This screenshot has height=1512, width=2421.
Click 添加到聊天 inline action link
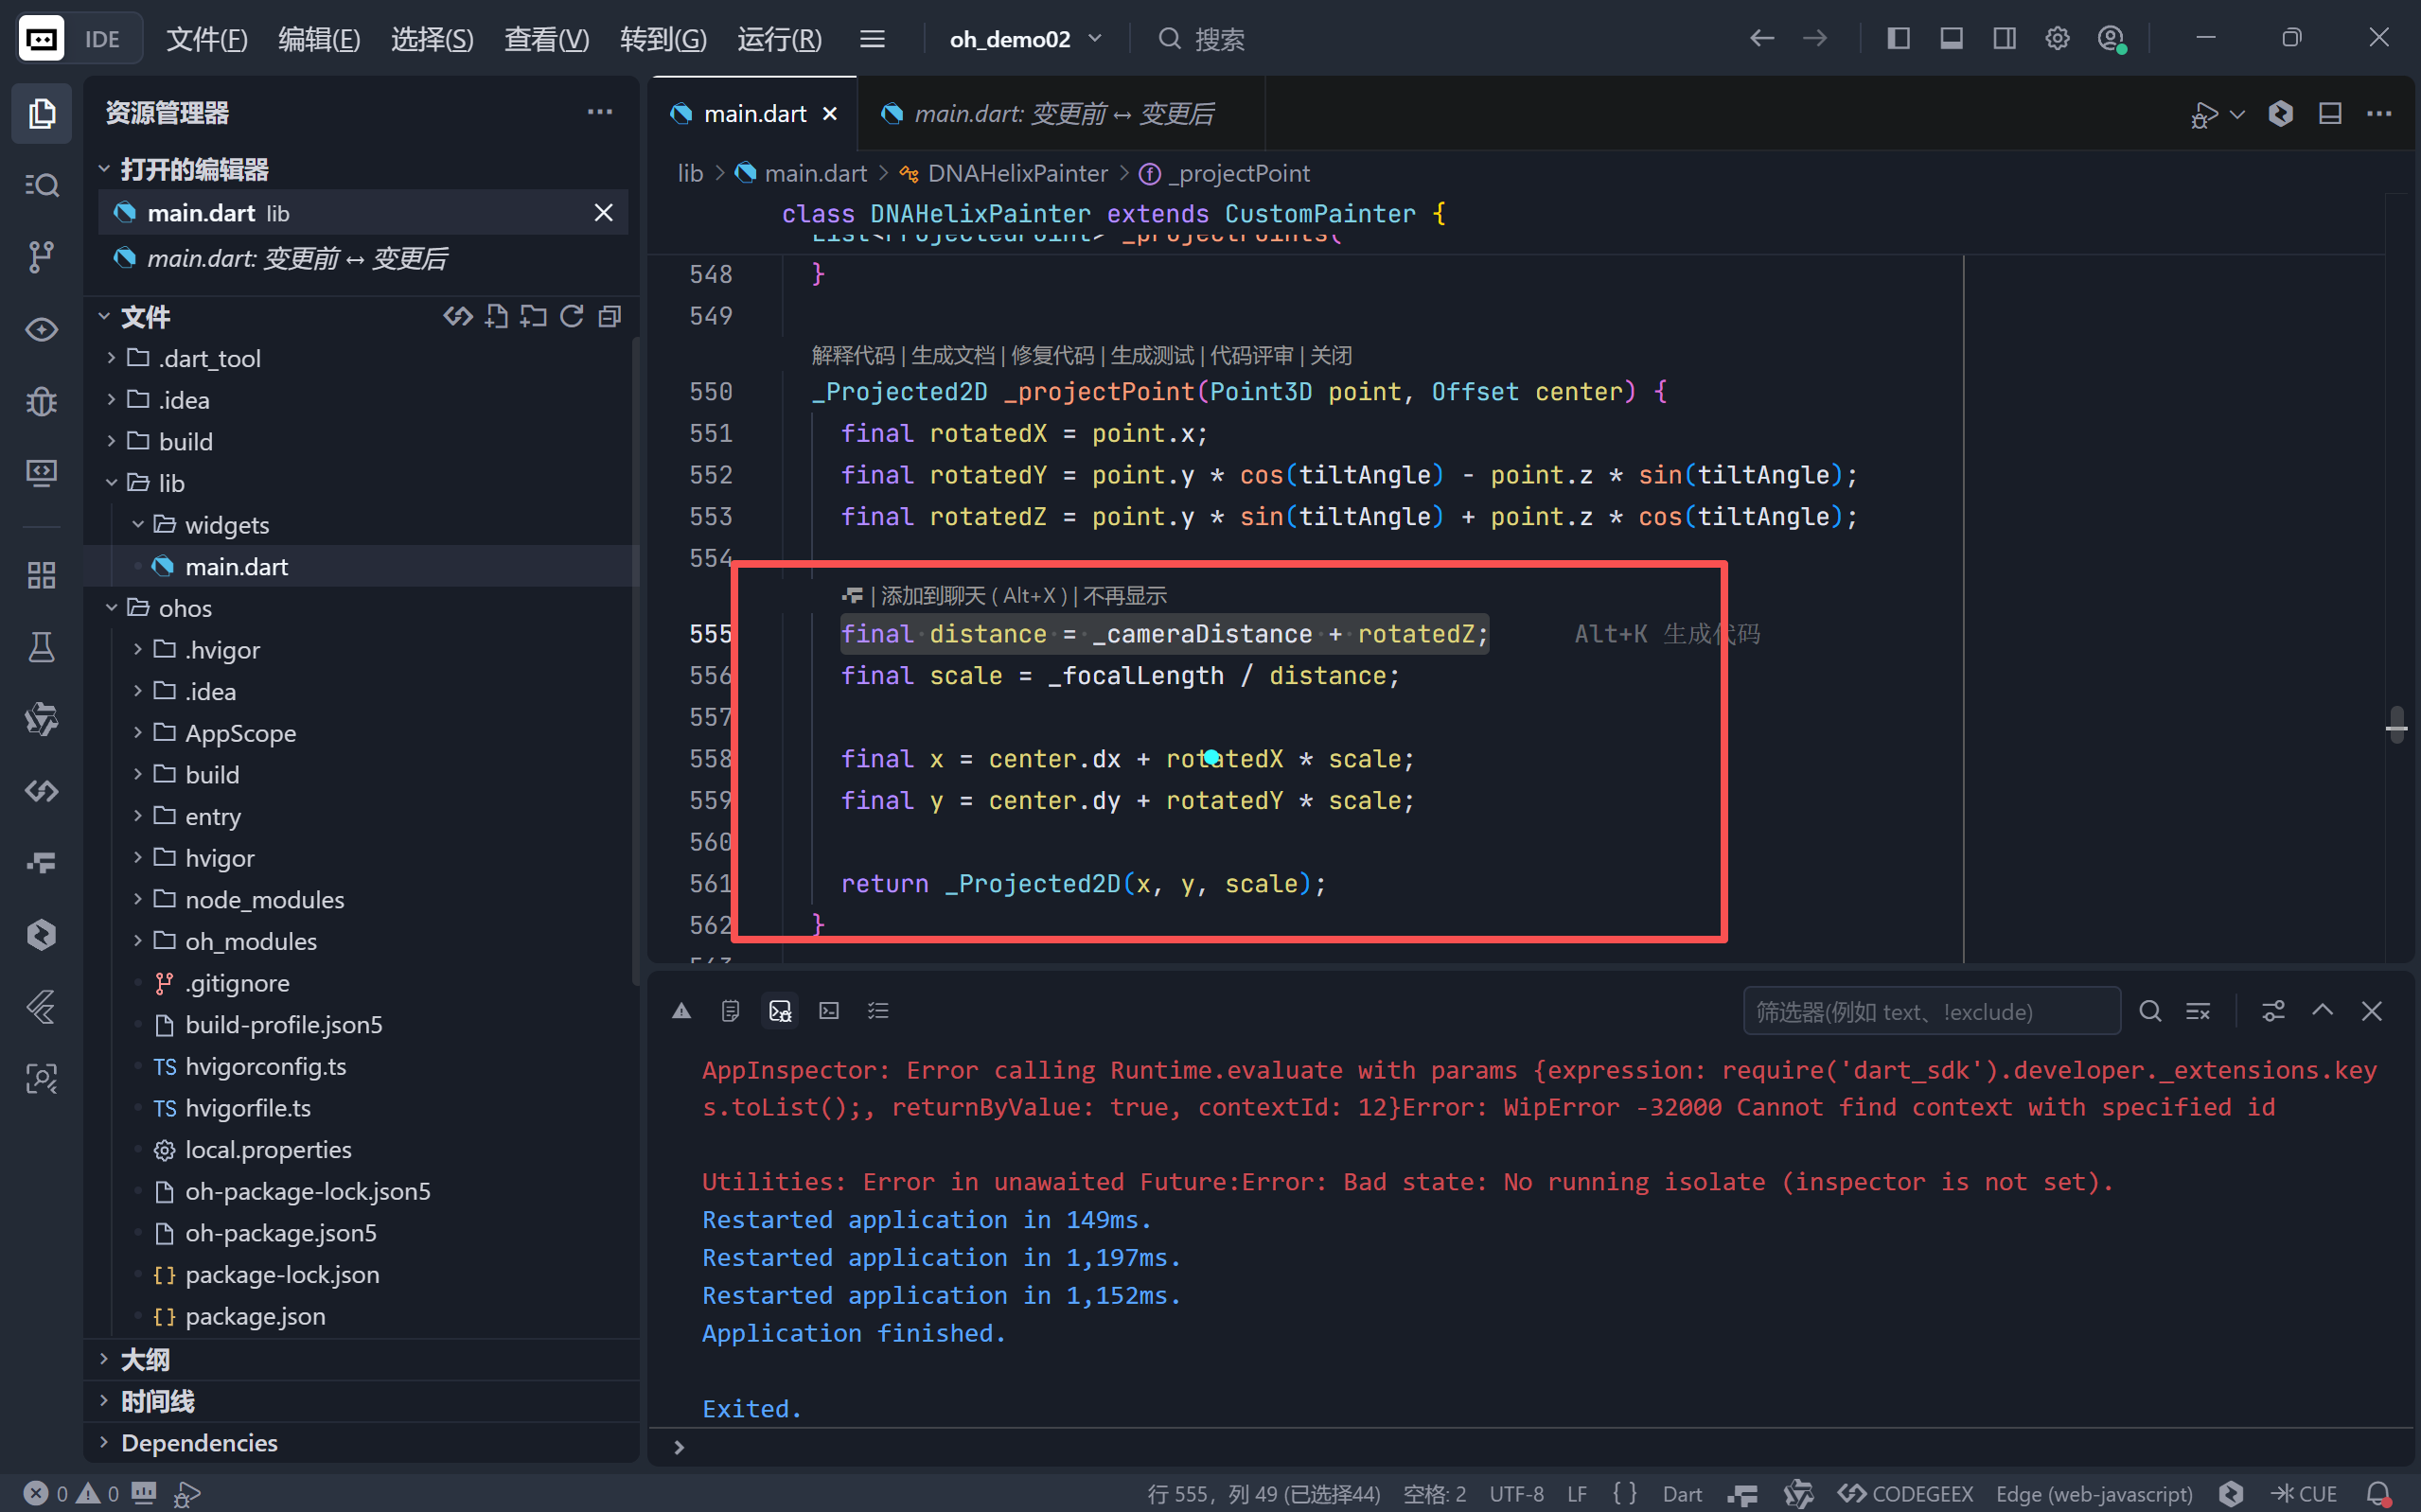(x=931, y=595)
